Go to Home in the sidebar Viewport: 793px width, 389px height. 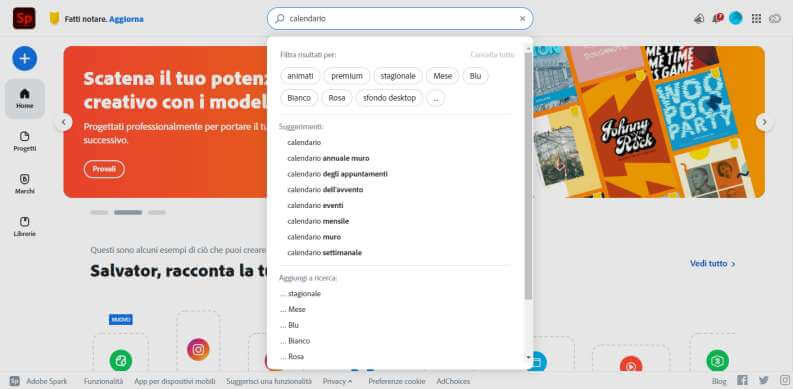click(25, 99)
